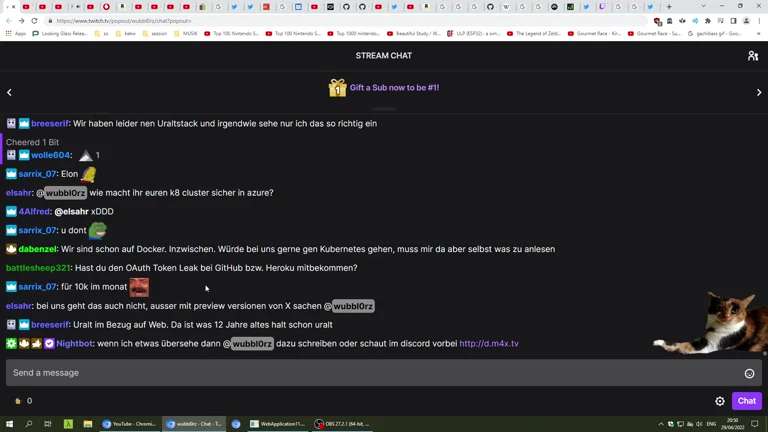This screenshot has height=432, width=768.
Task: Open chat settings gear icon
Action: [720, 401]
